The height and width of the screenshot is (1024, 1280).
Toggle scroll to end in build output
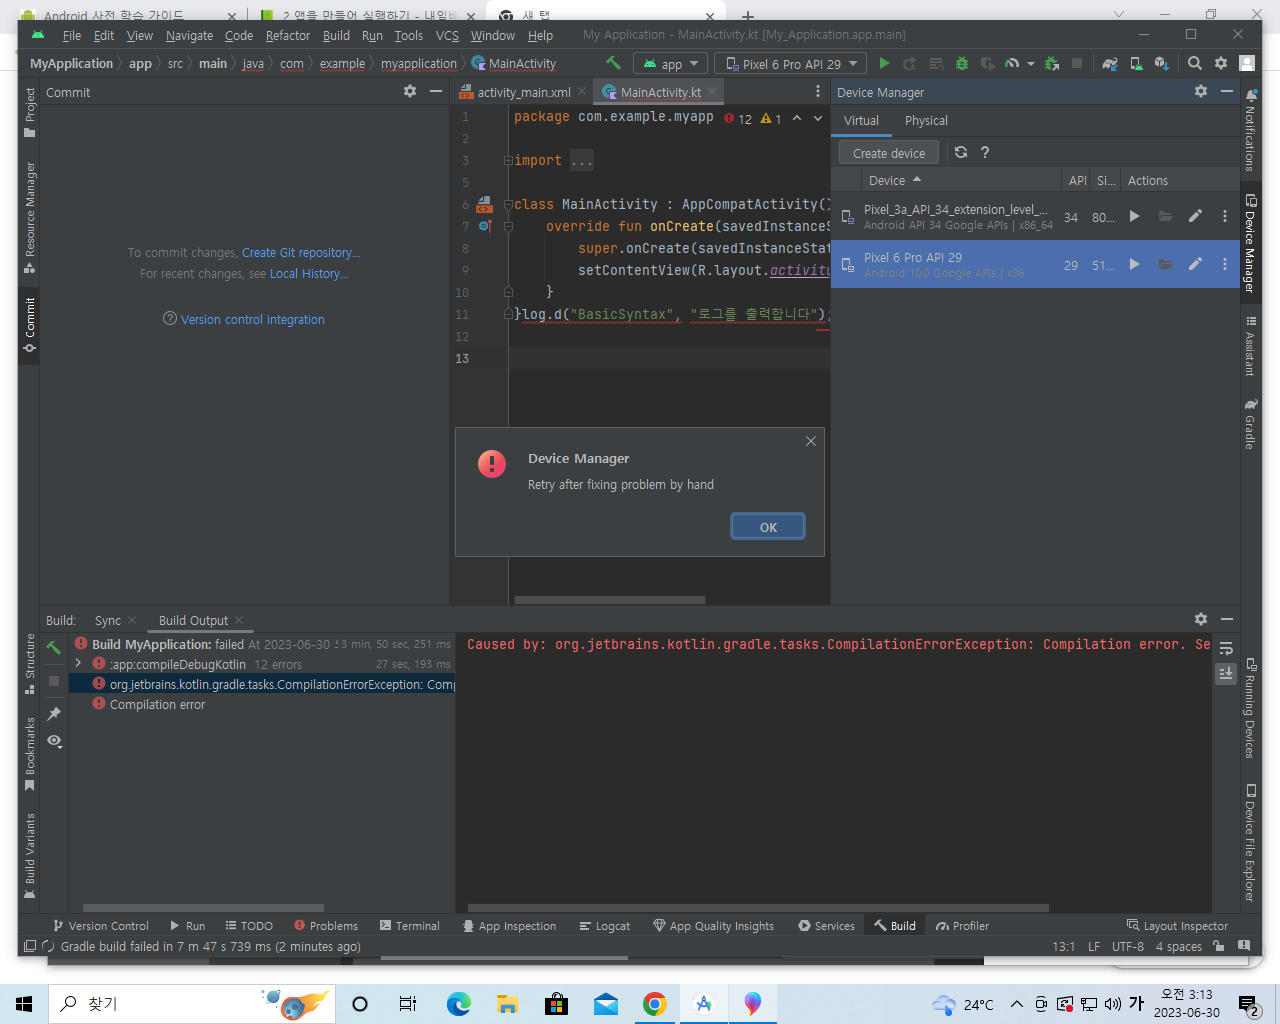pos(1226,673)
